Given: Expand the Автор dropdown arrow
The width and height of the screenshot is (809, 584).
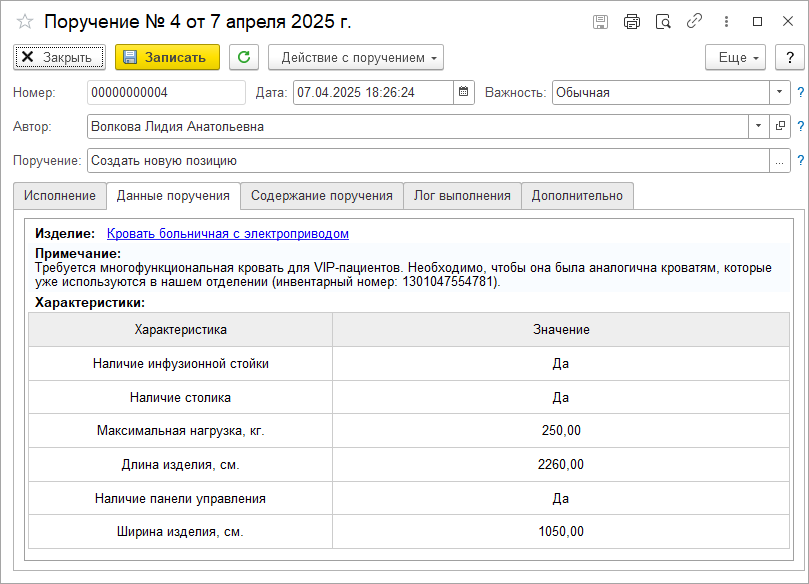Looking at the screenshot, I should tap(758, 126).
